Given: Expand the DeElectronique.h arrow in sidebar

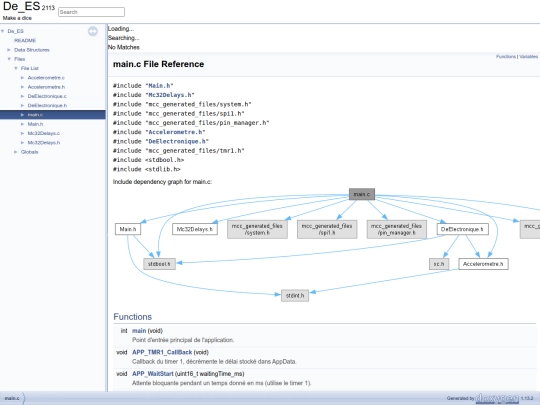Looking at the screenshot, I should [x=22, y=105].
